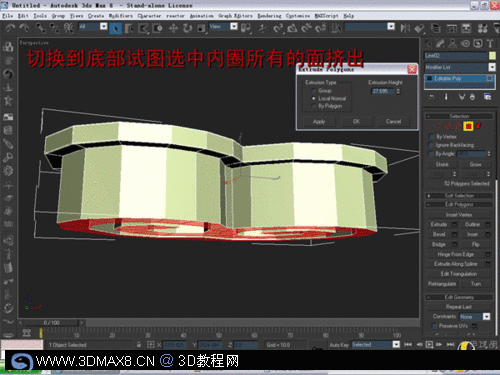Click Apply in Extrude Polygons dialog

[319, 121]
